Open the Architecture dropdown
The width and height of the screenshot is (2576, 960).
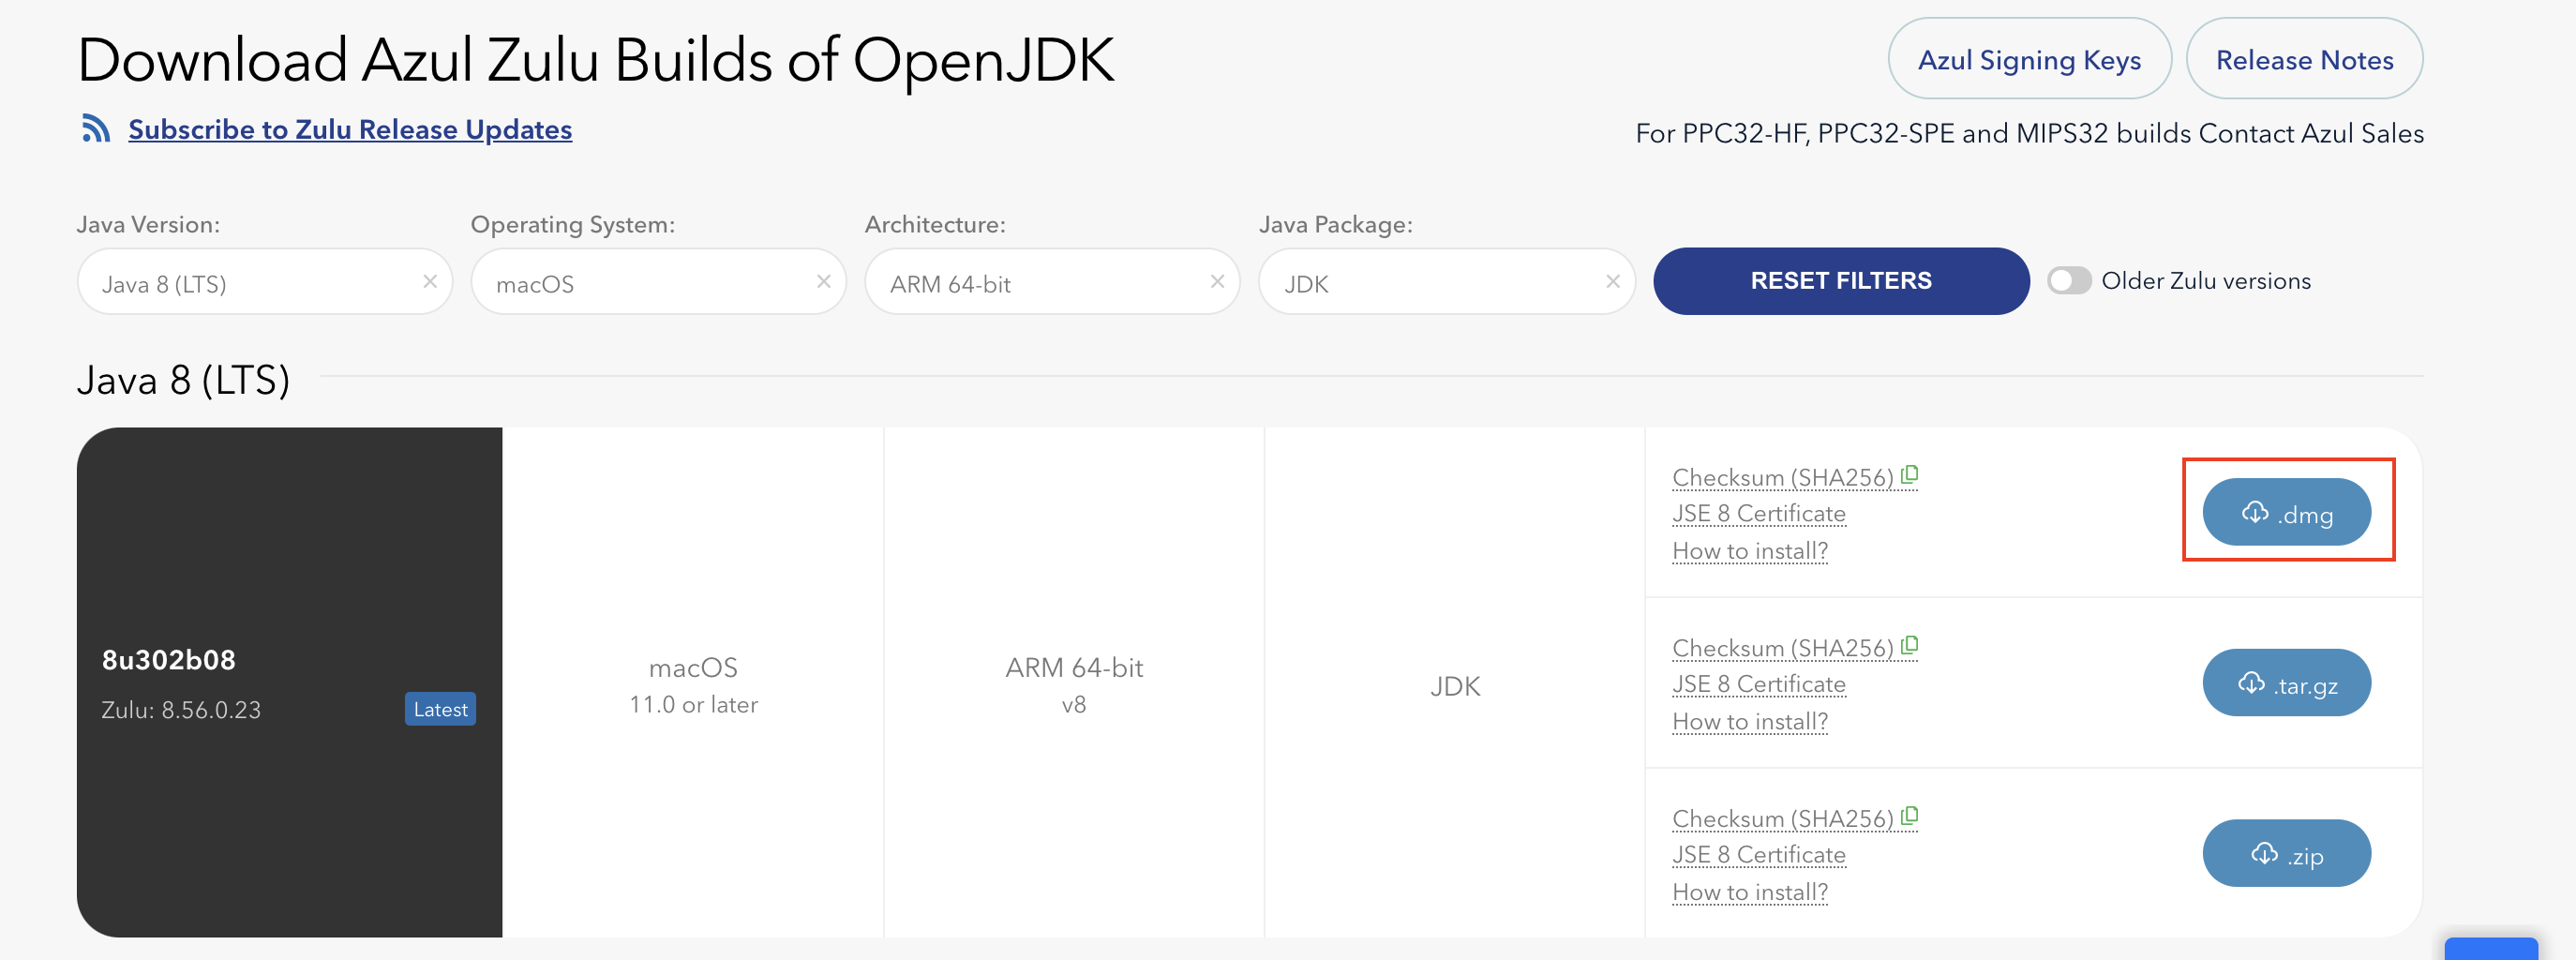coord(1052,282)
